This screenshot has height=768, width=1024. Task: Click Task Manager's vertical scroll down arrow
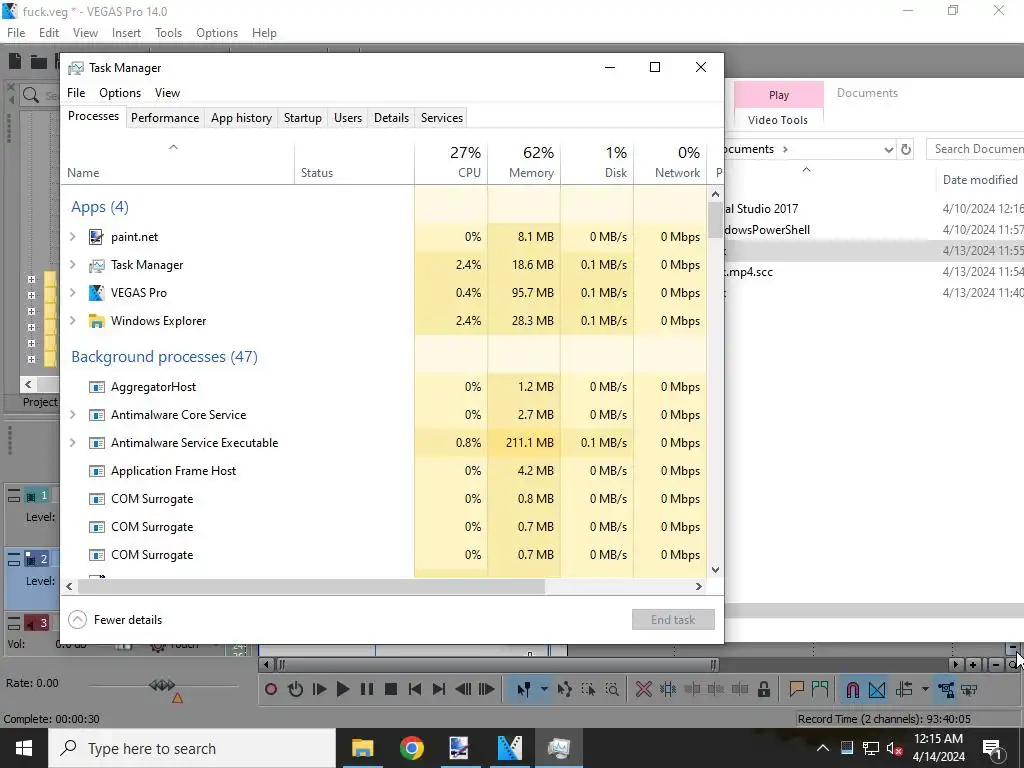coord(715,569)
